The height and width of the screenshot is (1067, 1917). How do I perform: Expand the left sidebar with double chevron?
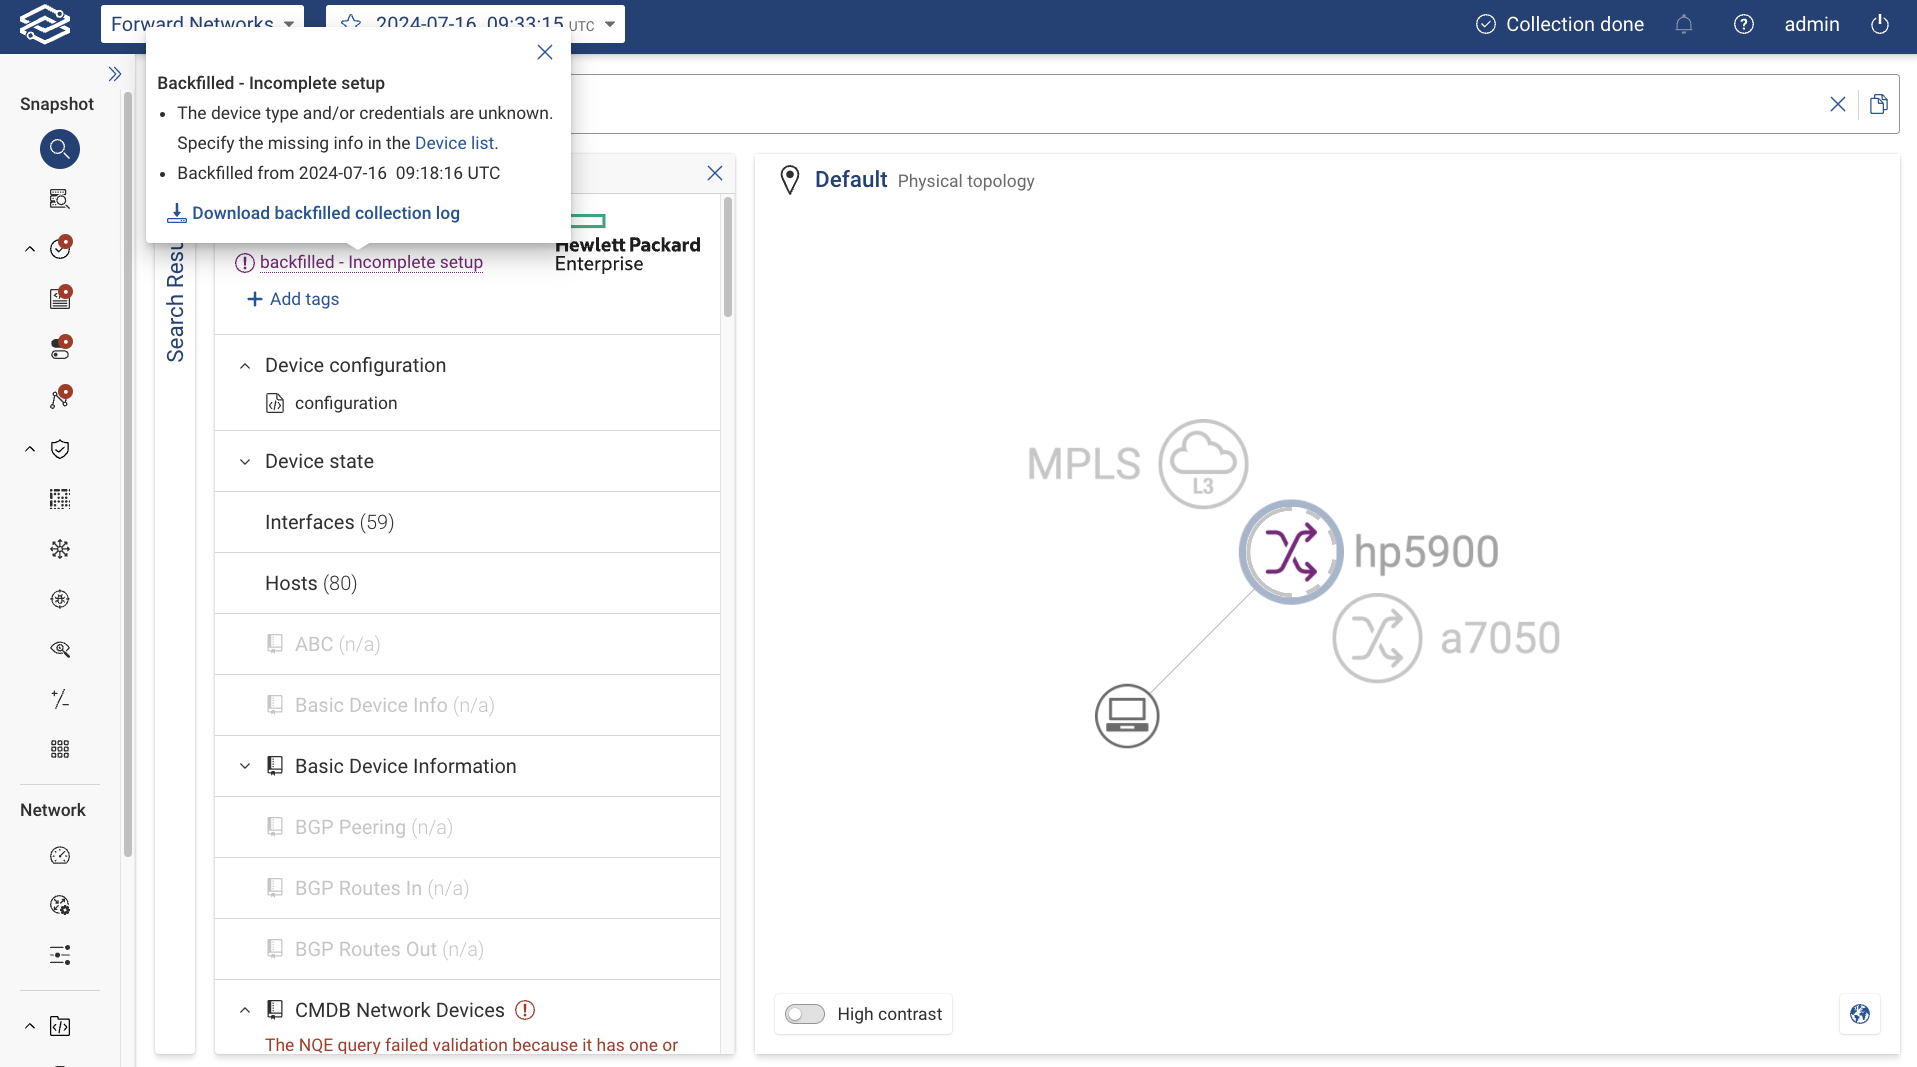coord(115,74)
